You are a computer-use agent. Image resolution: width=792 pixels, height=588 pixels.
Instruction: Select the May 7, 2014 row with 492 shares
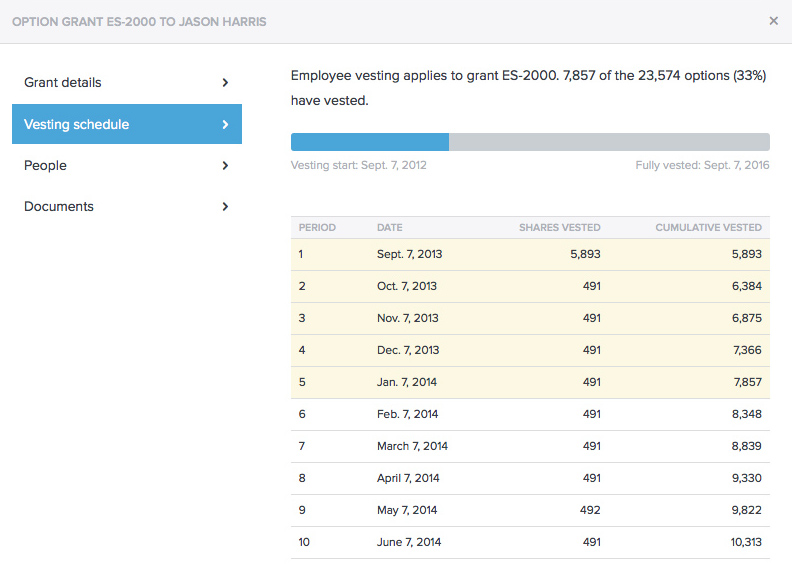[x=530, y=510]
